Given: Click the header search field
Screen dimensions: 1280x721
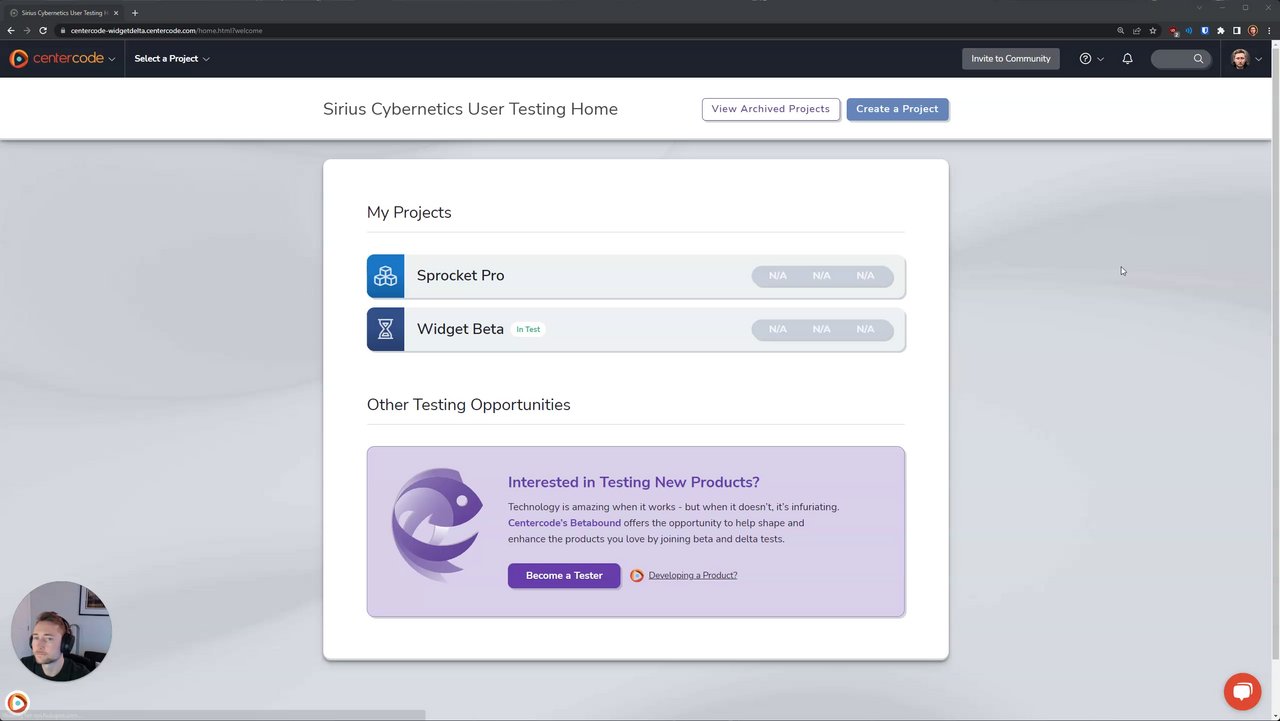Looking at the screenshot, I should (1179, 59).
